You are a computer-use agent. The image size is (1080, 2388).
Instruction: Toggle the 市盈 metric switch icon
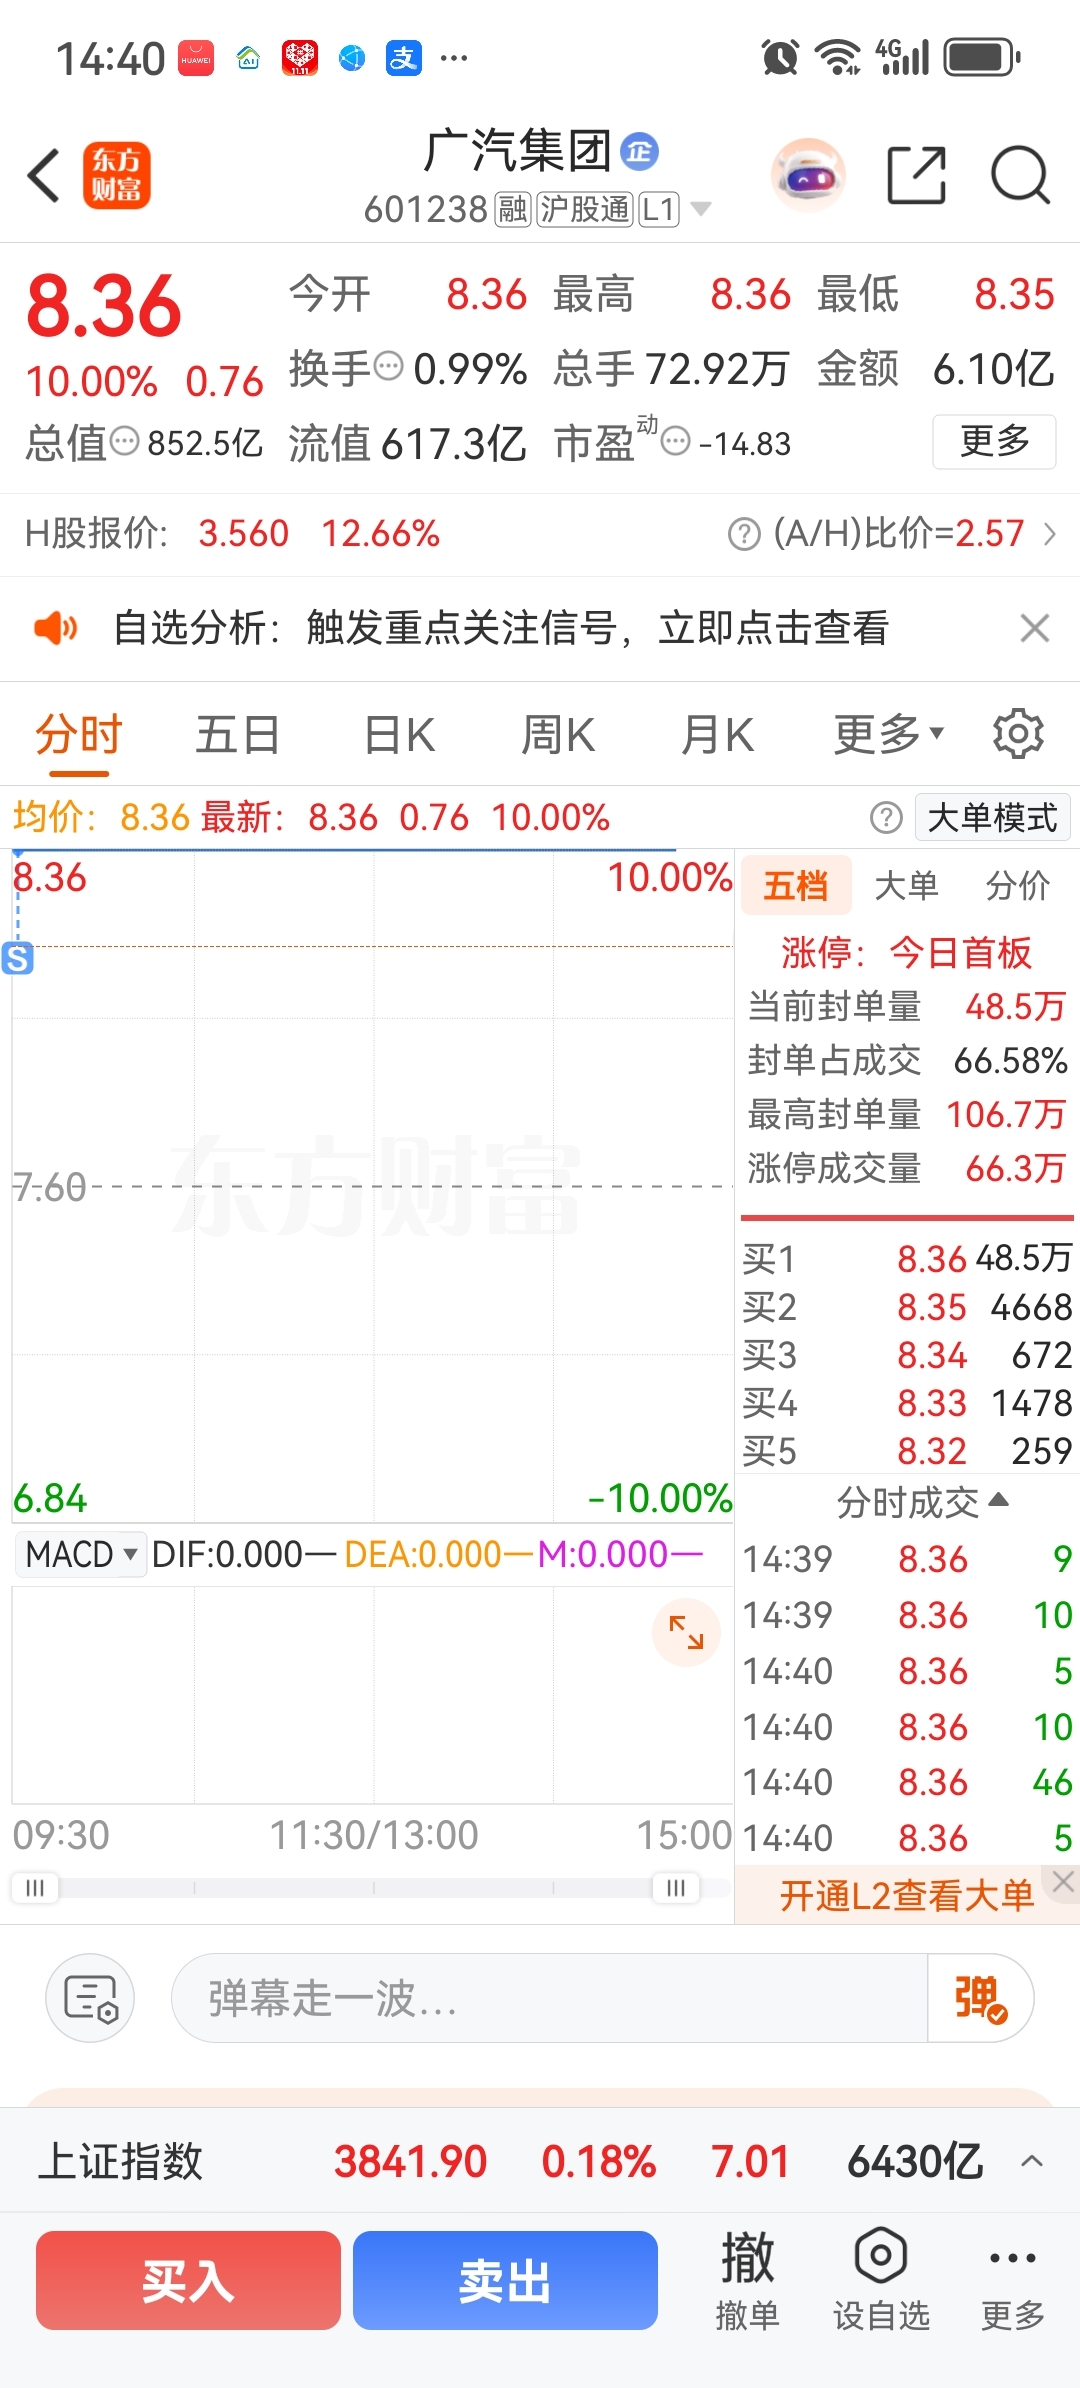click(x=676, y=441)
